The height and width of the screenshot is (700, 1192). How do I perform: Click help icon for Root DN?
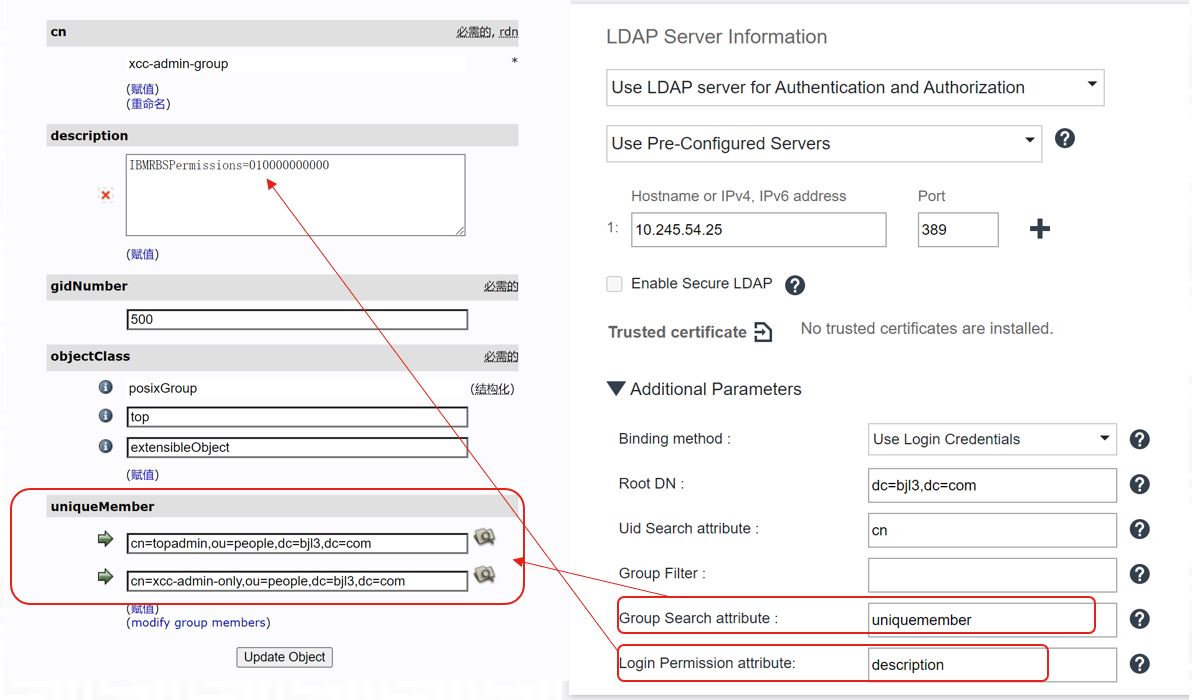(1139, 484)
